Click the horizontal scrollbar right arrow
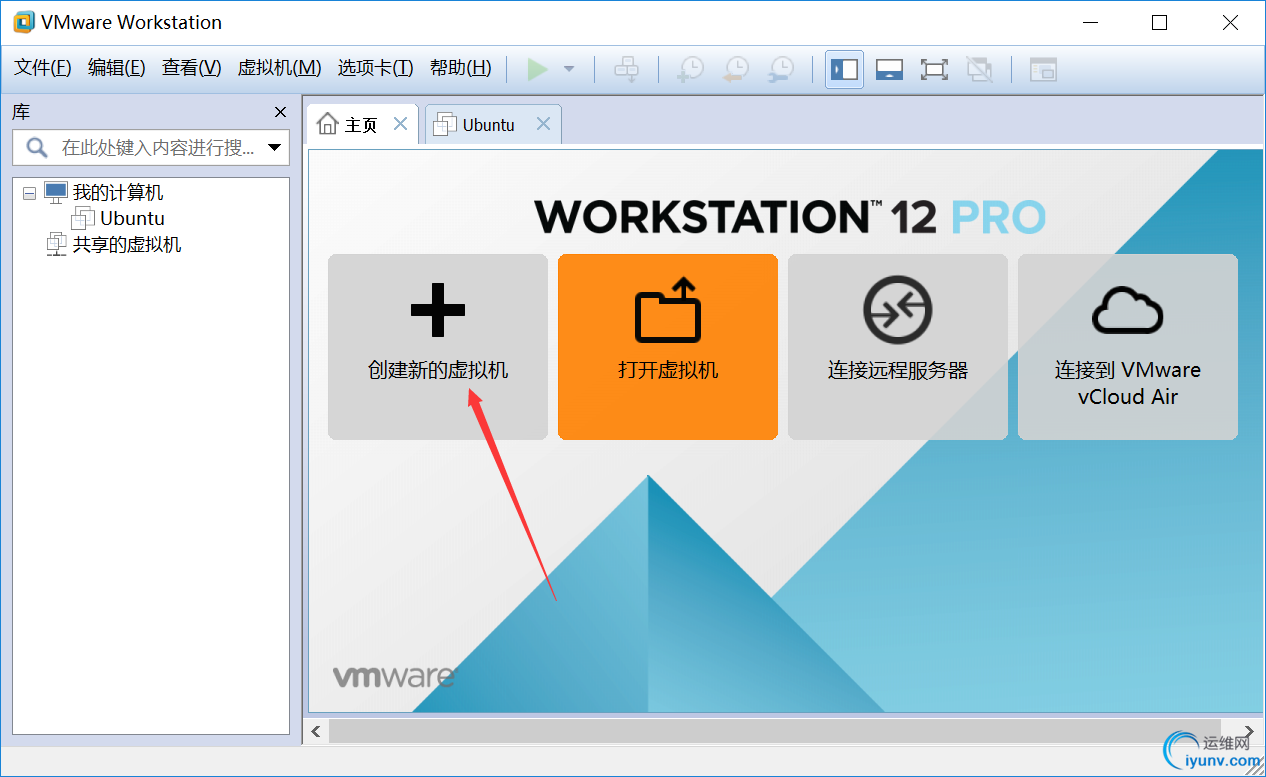 coord(1248,731)
